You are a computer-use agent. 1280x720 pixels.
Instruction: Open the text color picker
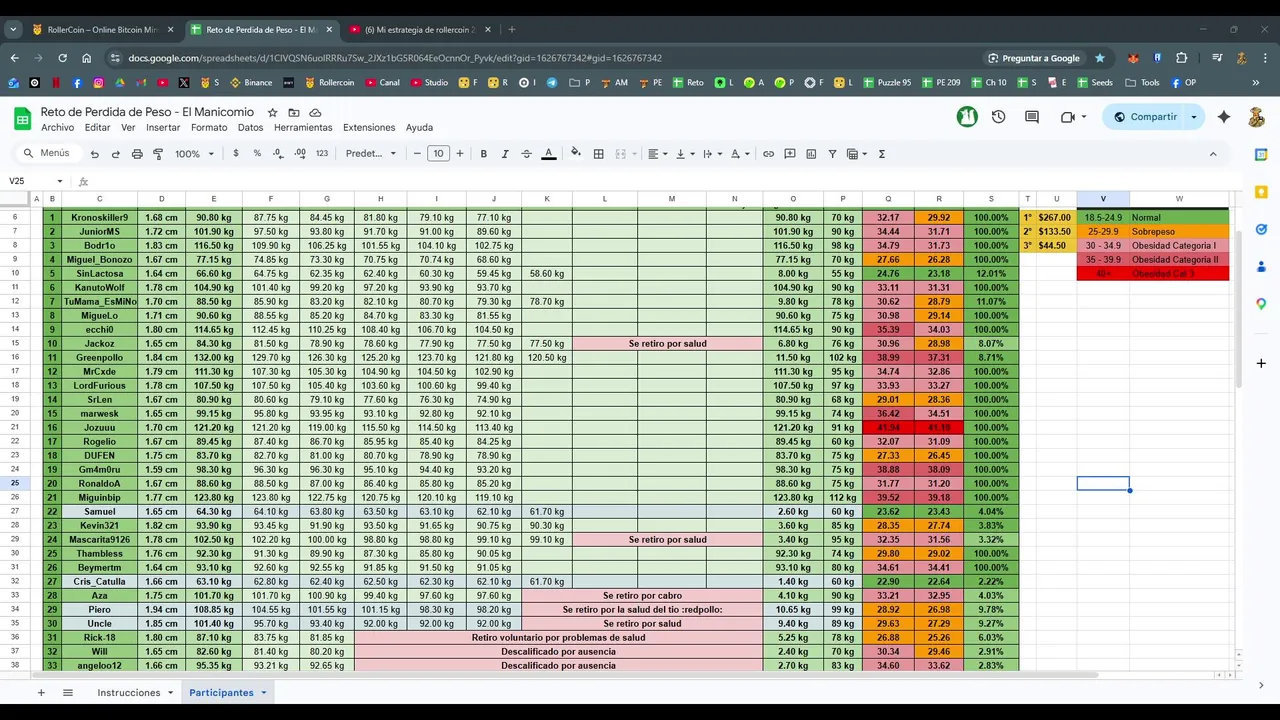(x=548, y=154)
